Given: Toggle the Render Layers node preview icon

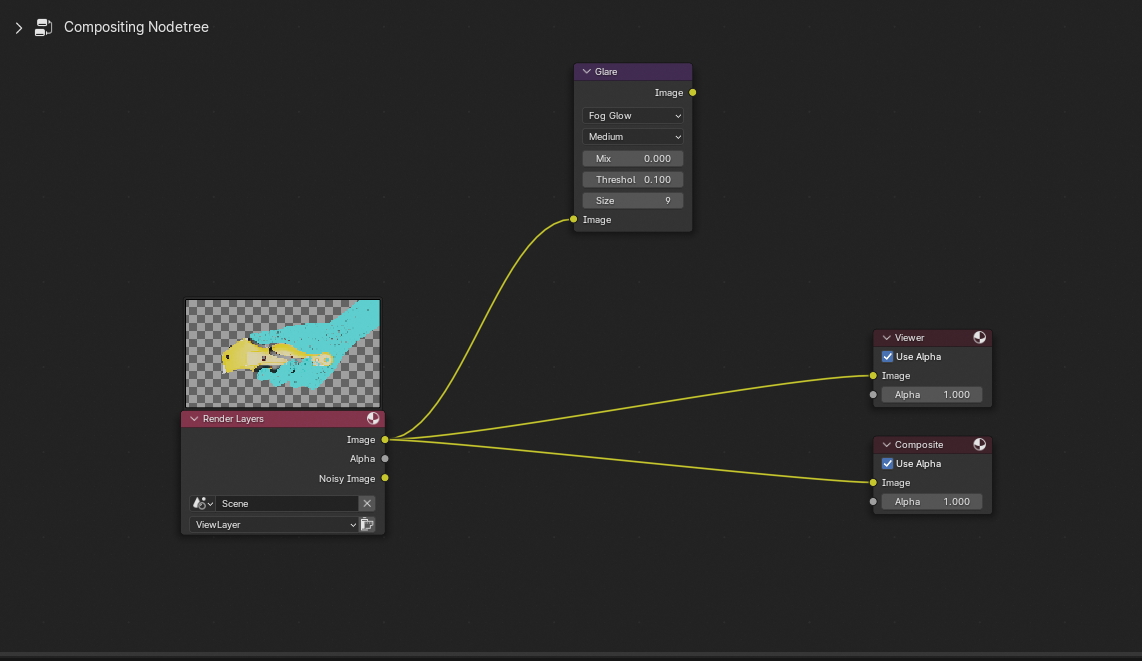Looking at the screenshot, I should (373, 419).
